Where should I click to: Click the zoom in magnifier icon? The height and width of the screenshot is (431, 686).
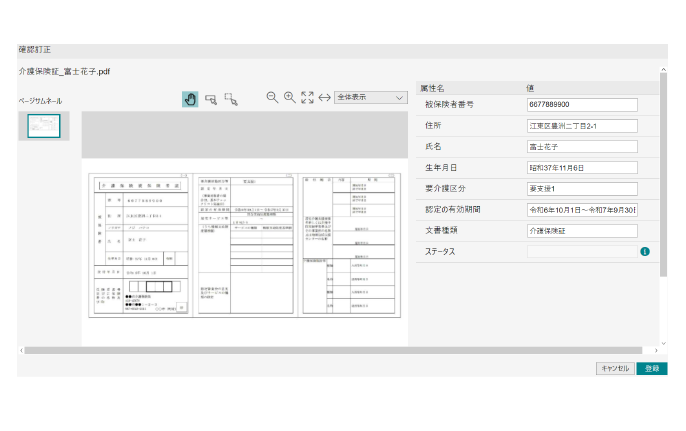(290, 98)
